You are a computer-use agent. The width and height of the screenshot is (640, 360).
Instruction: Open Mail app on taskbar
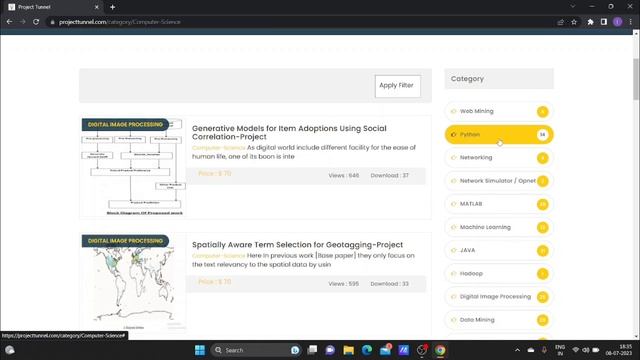pos(385,350)
